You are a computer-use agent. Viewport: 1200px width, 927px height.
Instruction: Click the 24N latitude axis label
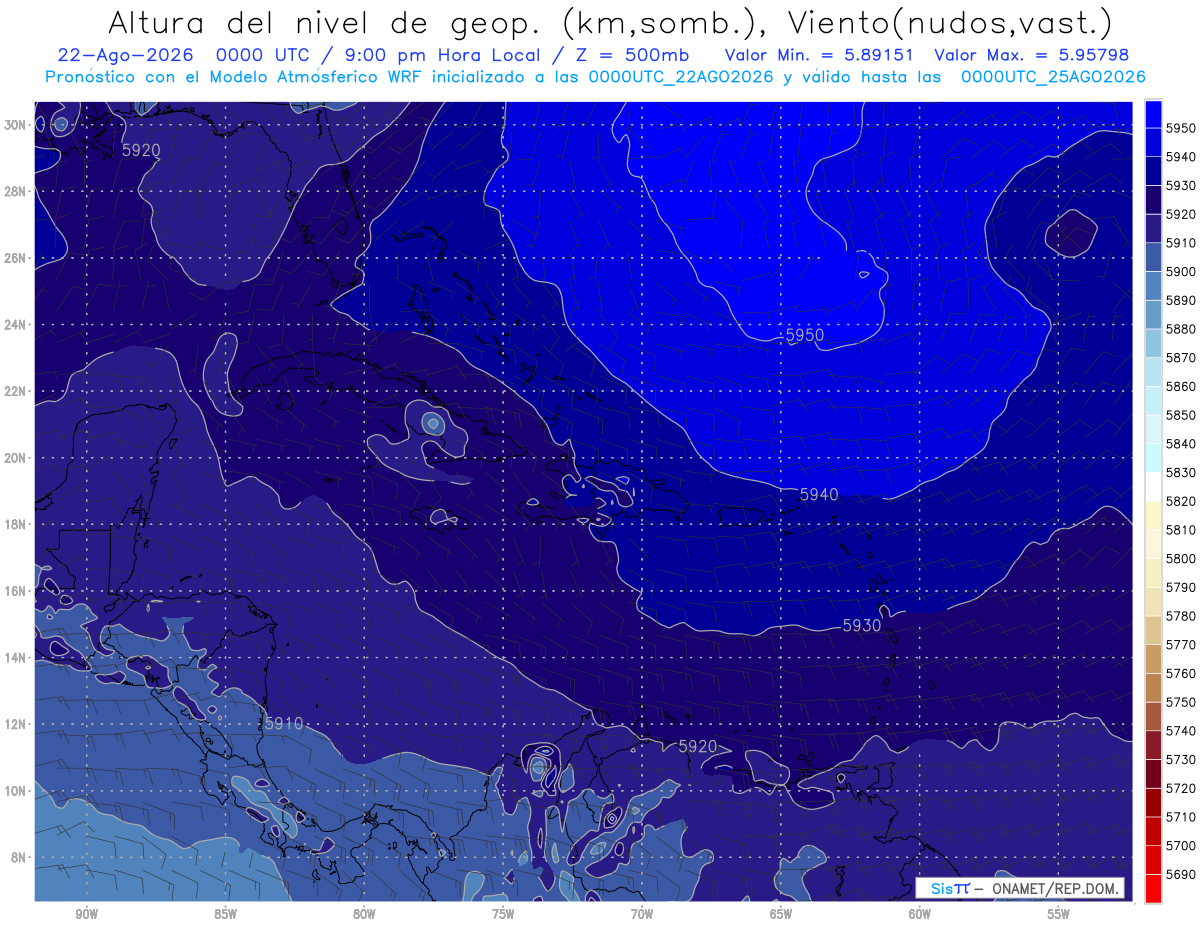(15, 325)
